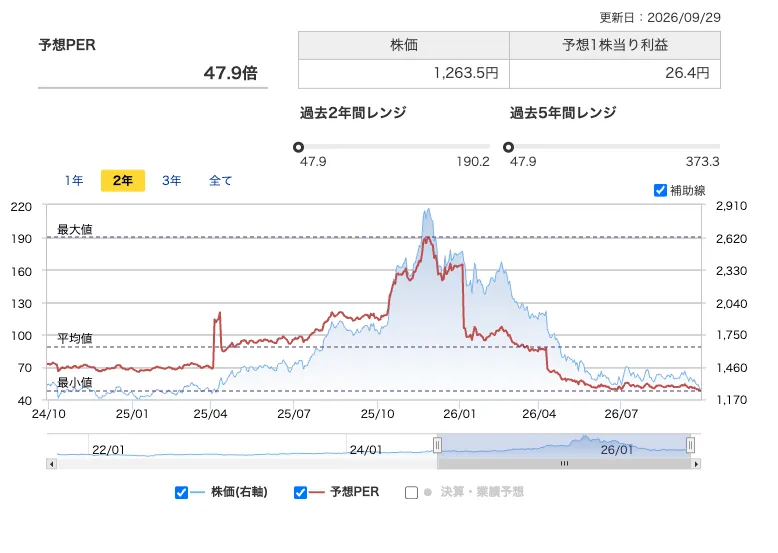This screenshot has width=778, height=553.
Task: Click the 47.9倍 PER value
Action: click(x=231, y=73)
